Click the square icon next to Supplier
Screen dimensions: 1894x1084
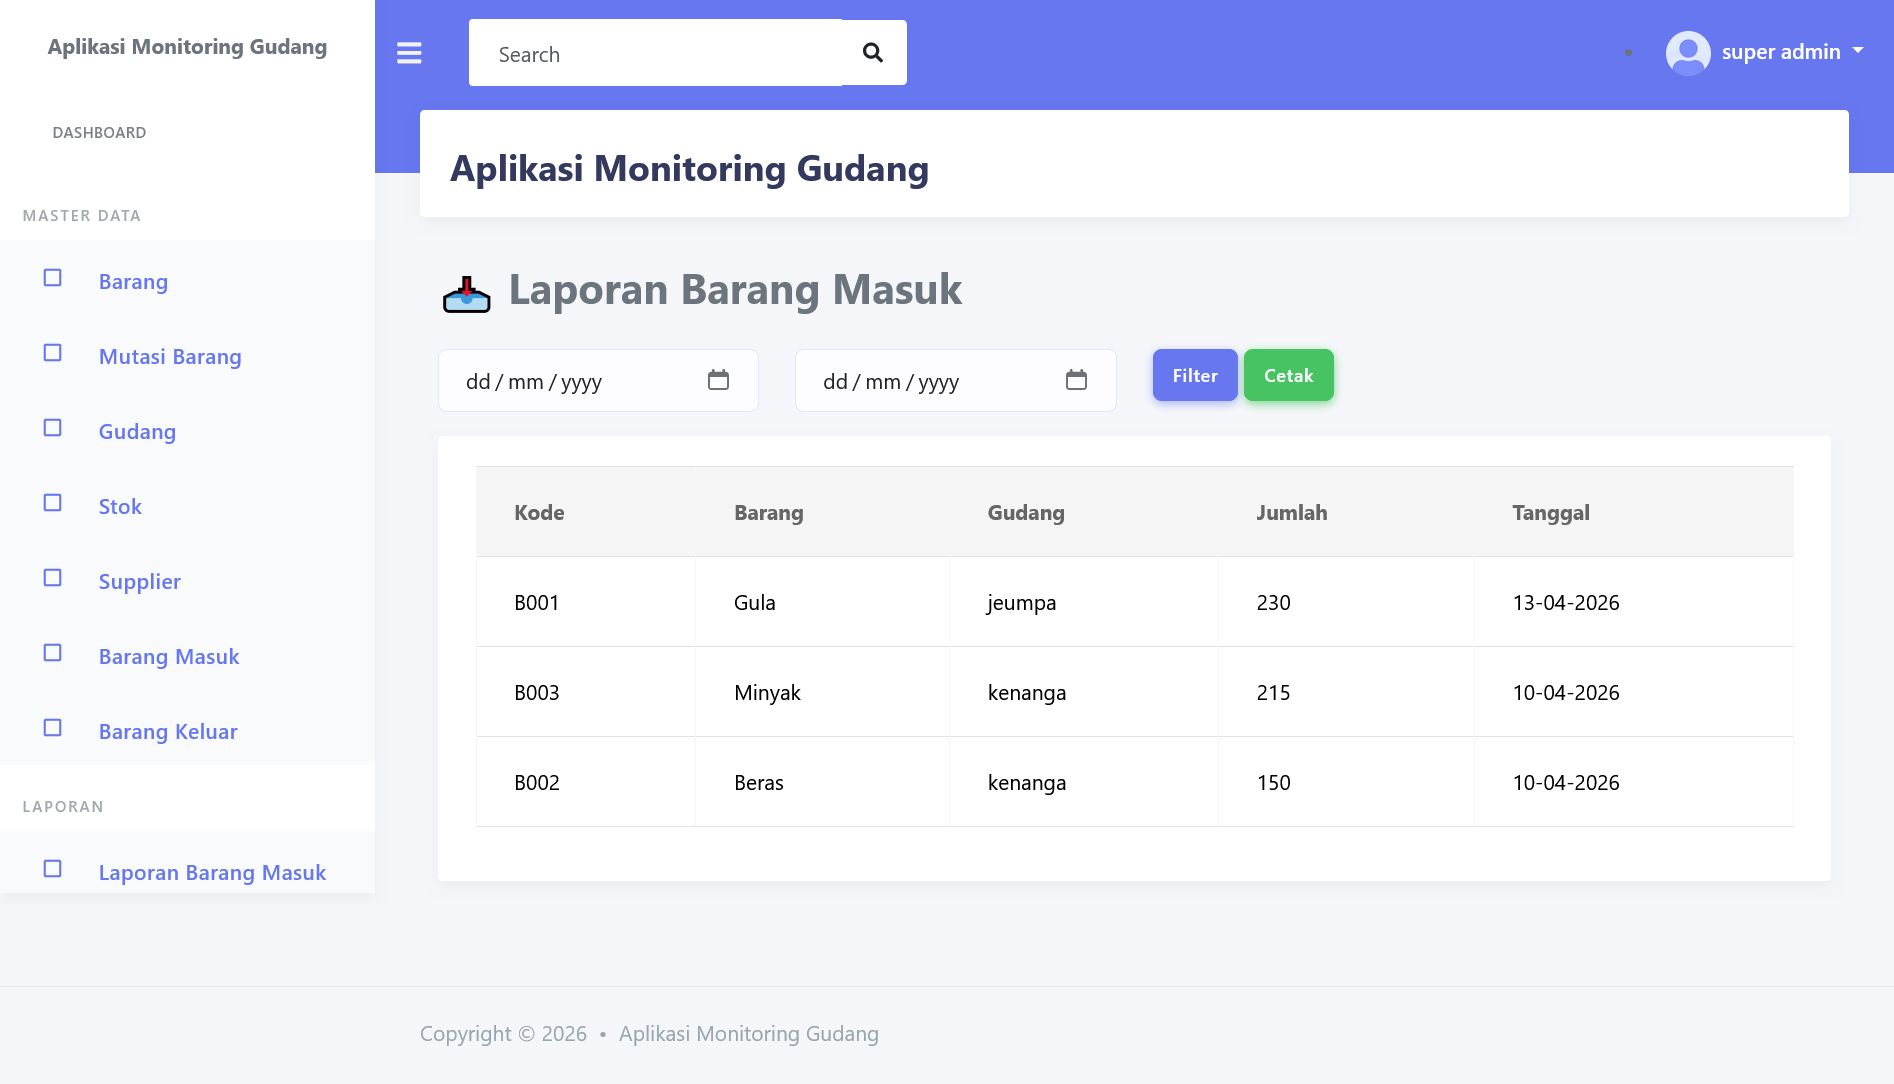[x=53, y=578]
